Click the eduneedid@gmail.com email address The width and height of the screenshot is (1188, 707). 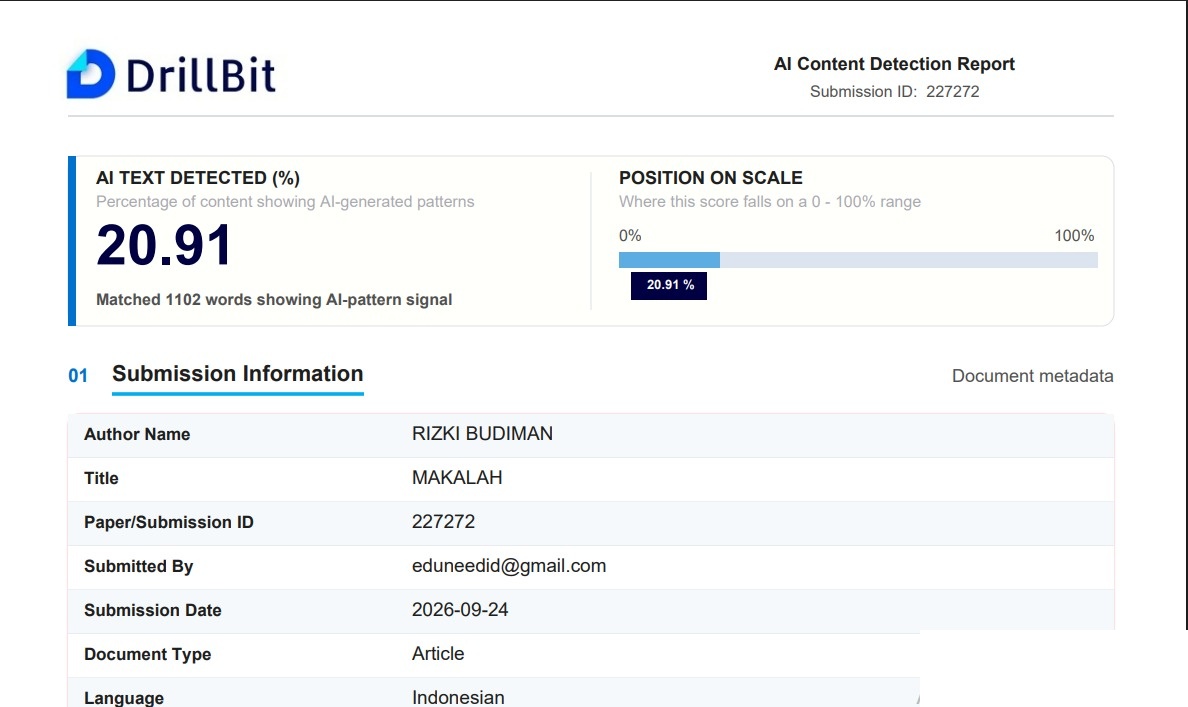509,566
